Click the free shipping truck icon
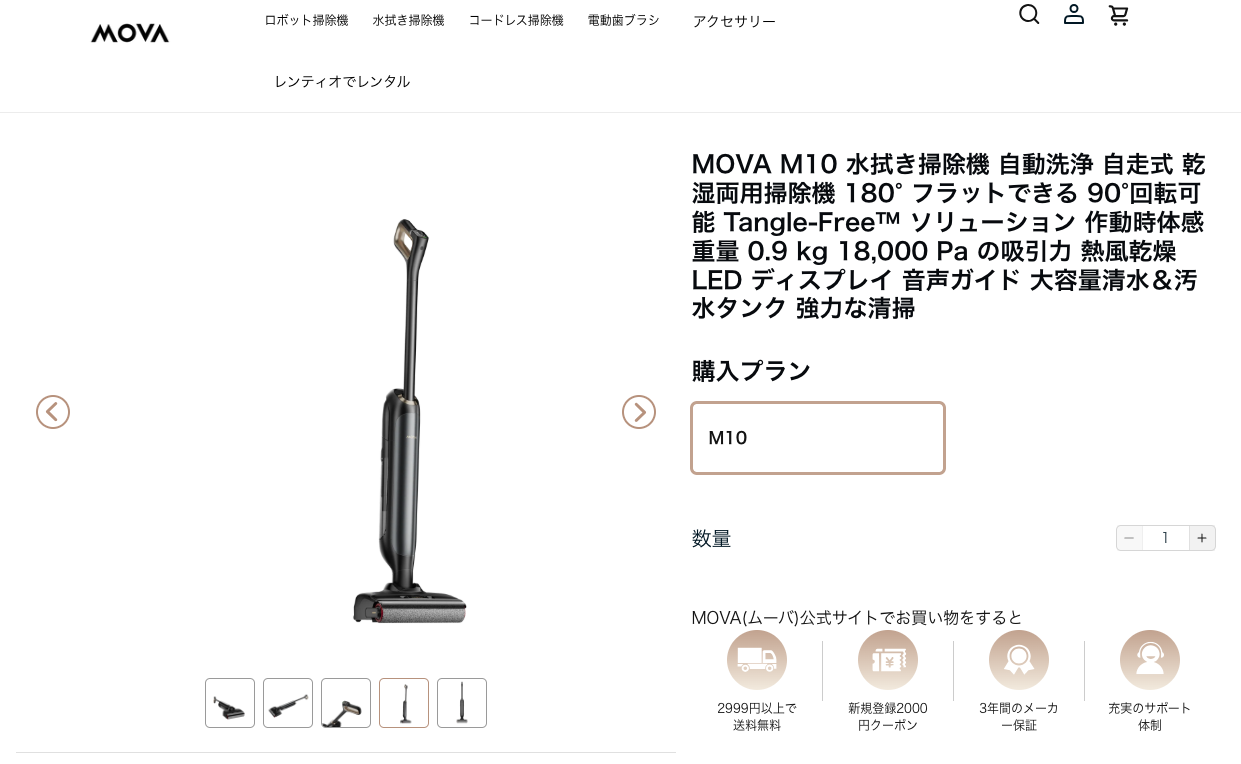Image resolution: width=1241 pixels, height=764 pixels. coord(757,660)
